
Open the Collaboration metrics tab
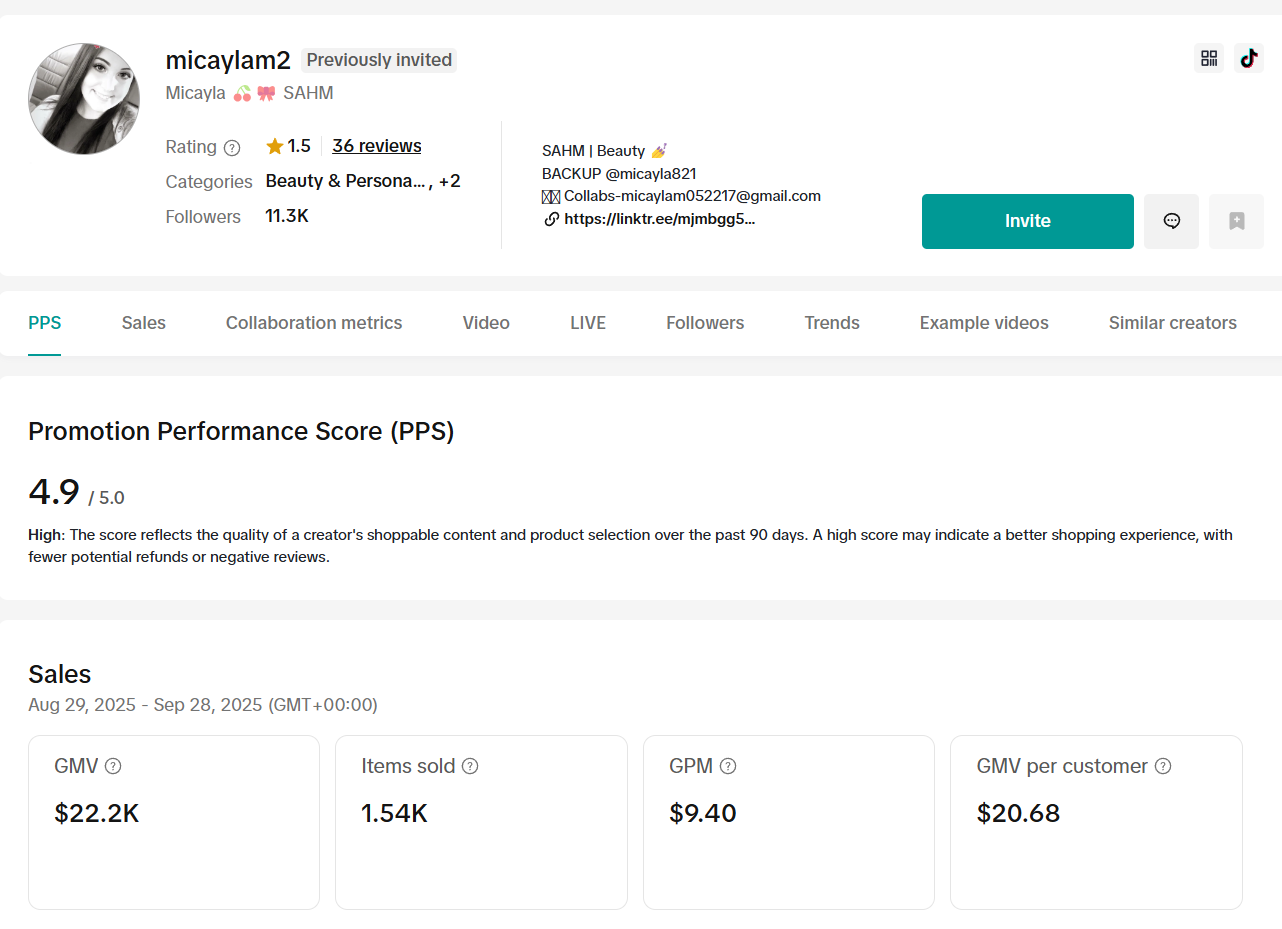[x=314, y=323]
